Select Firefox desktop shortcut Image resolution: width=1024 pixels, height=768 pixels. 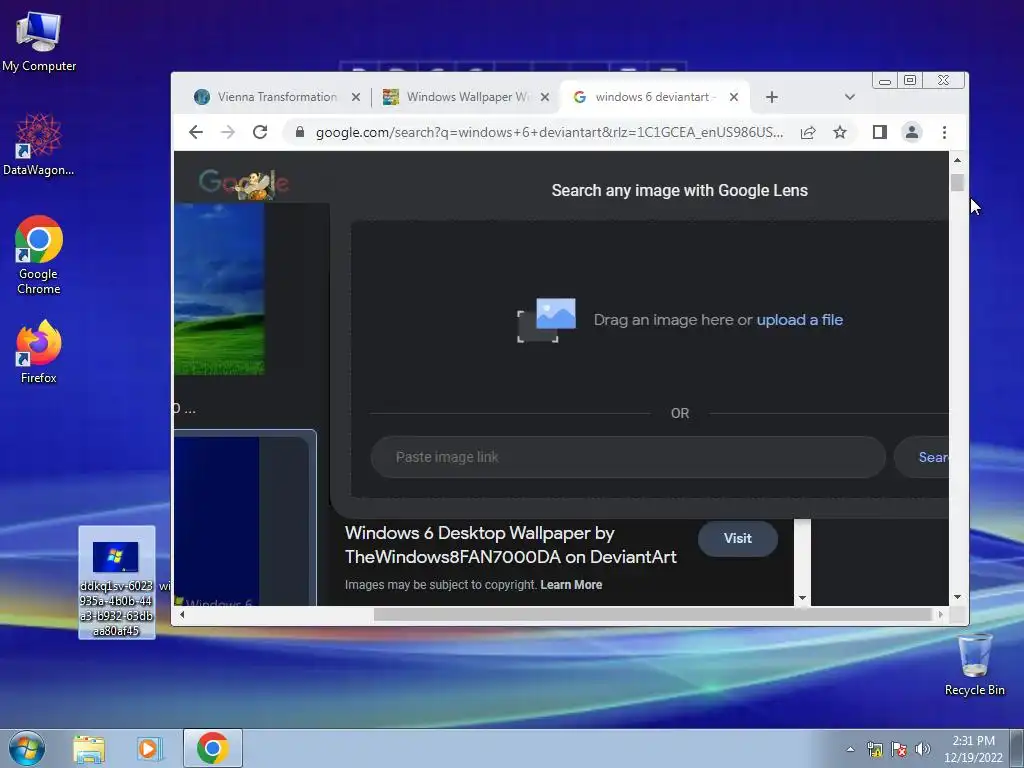tap(39, 352)
